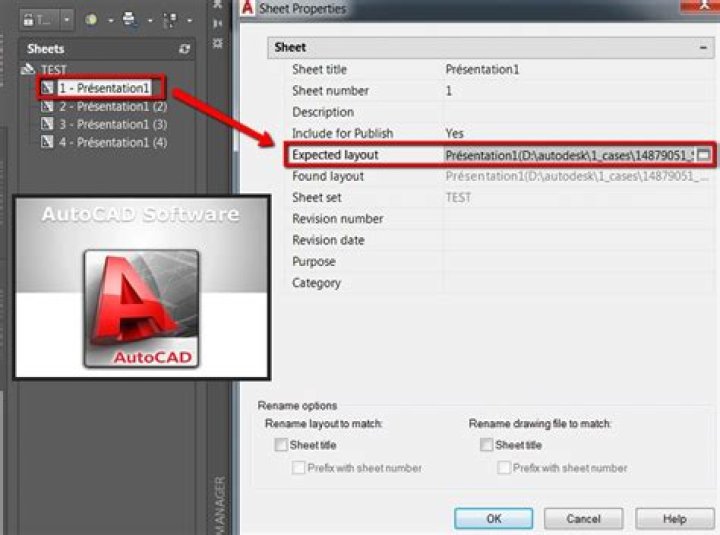Click the empty Description value field

click(578, 112)
